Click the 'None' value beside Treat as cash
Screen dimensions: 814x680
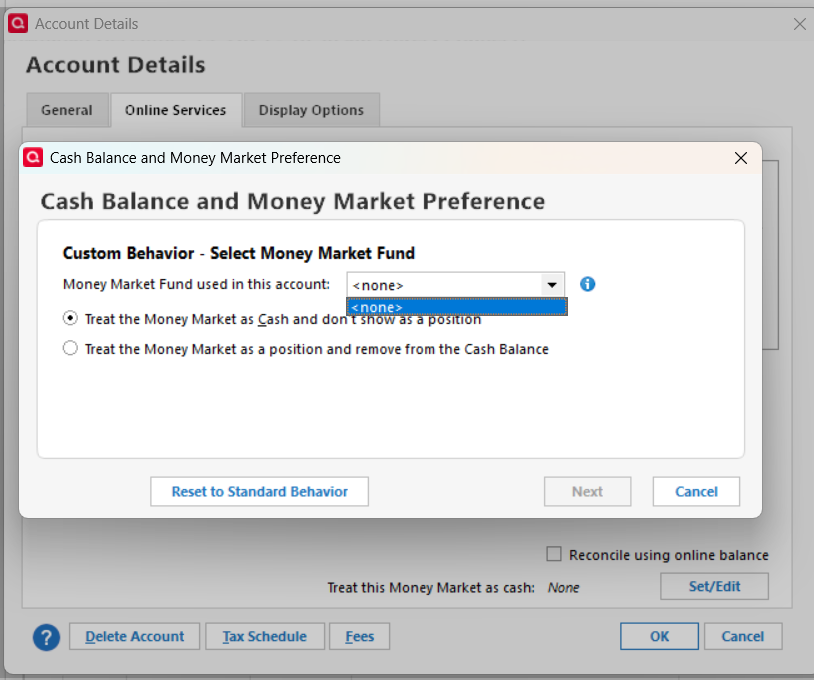click(563, 588)
